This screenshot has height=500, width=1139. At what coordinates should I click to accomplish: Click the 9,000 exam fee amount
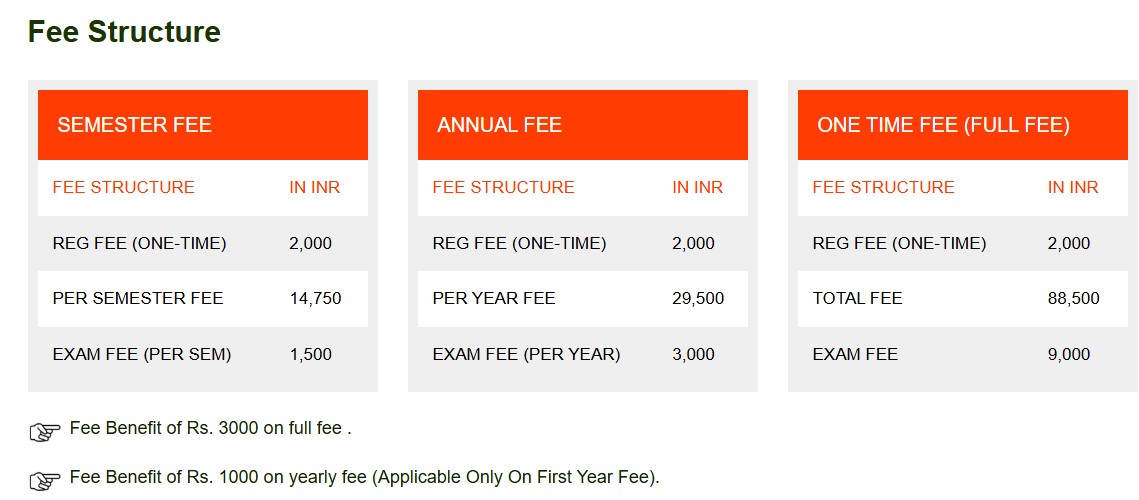click(1069, 354)
